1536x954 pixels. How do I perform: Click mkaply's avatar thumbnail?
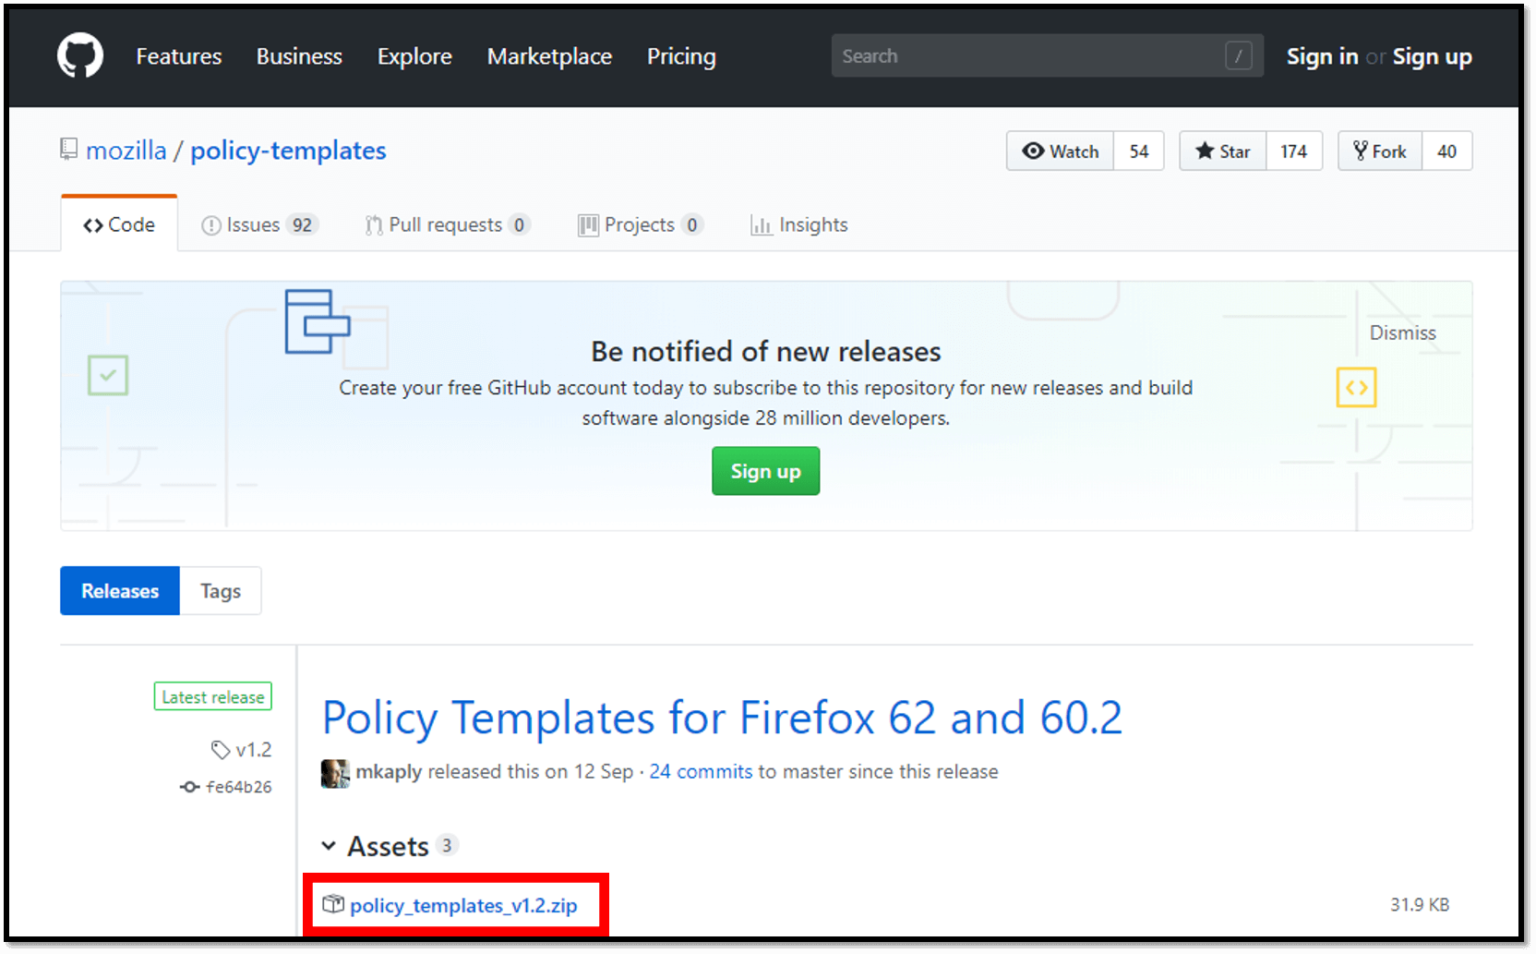pos(335,773)
